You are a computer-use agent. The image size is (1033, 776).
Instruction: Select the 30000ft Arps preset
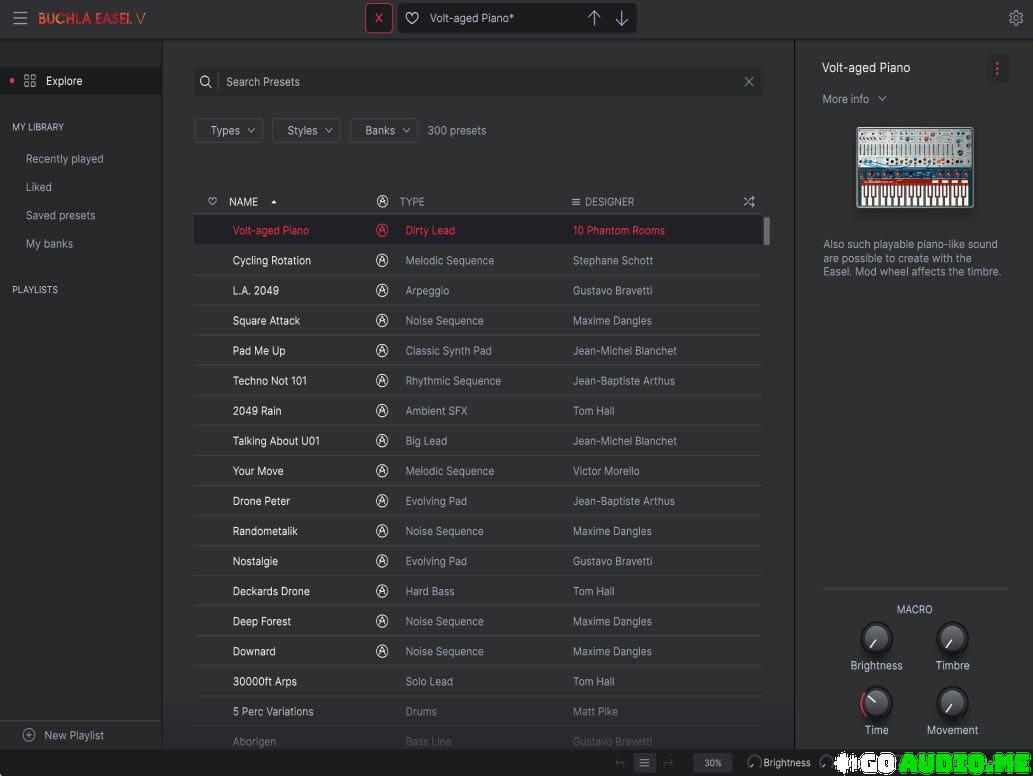[x=478, y=682]
